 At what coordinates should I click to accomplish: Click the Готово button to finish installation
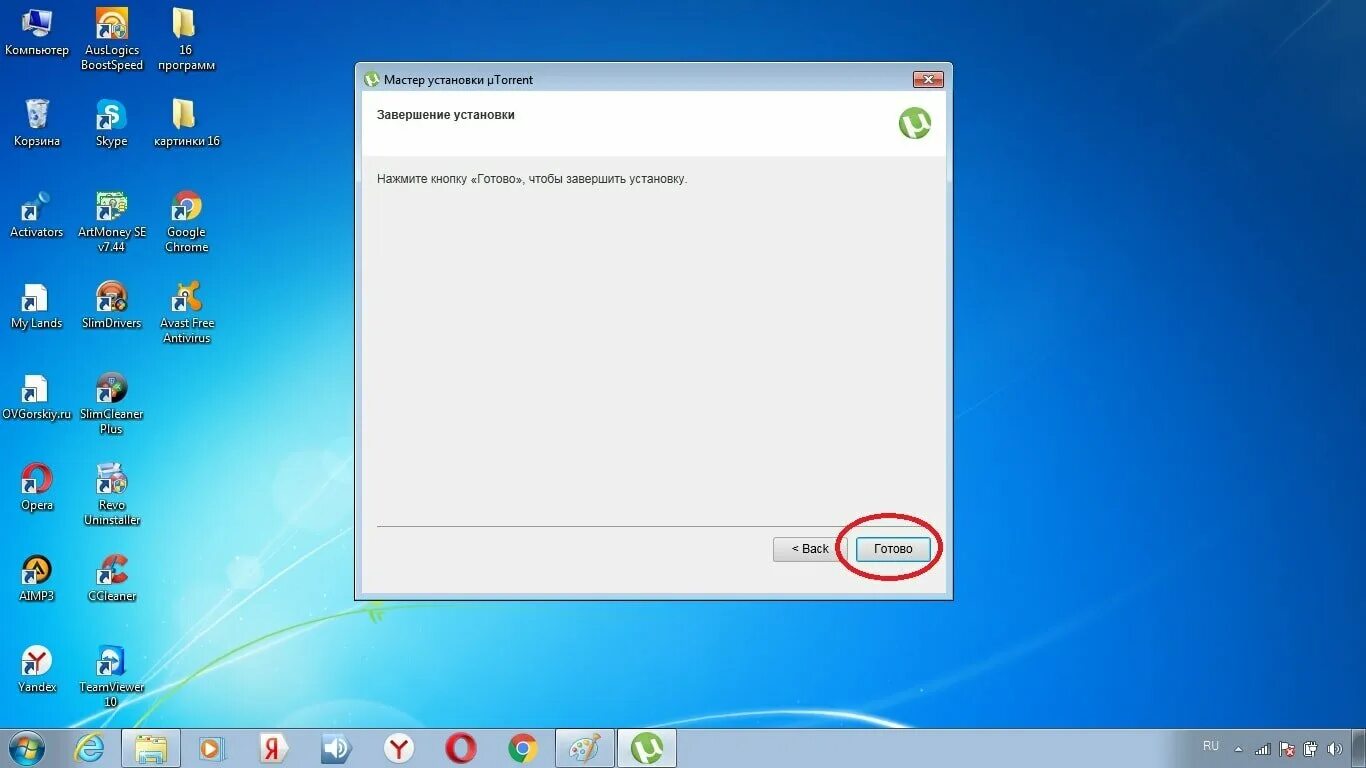(x=893, y=549)
